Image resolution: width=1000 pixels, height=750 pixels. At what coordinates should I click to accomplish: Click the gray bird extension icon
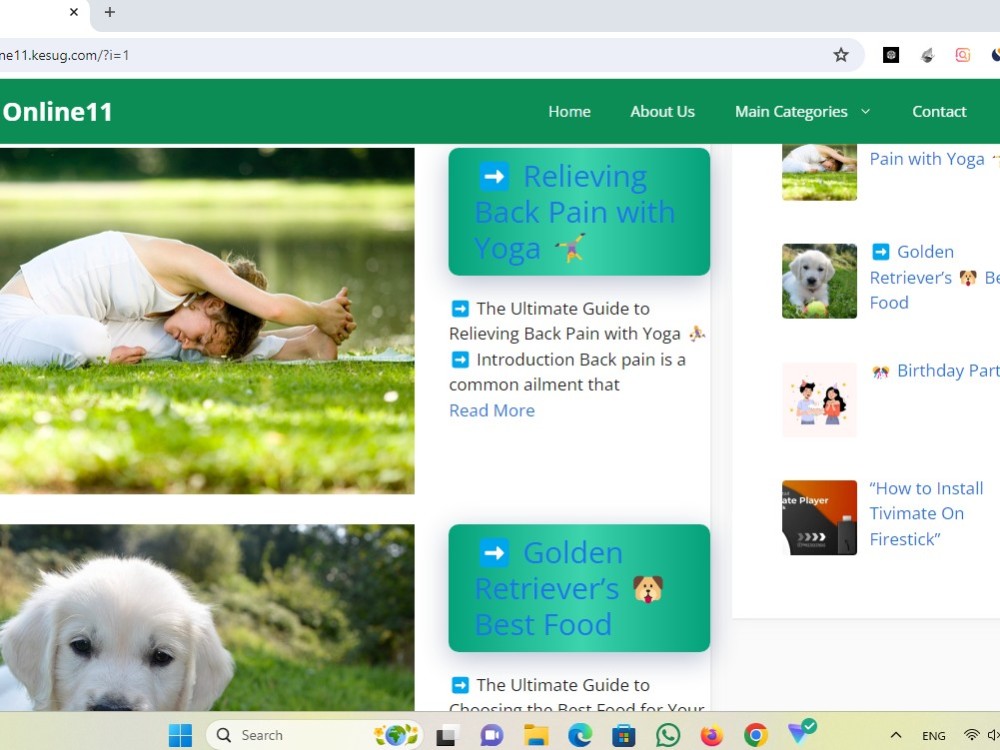(x=927, y=55)
